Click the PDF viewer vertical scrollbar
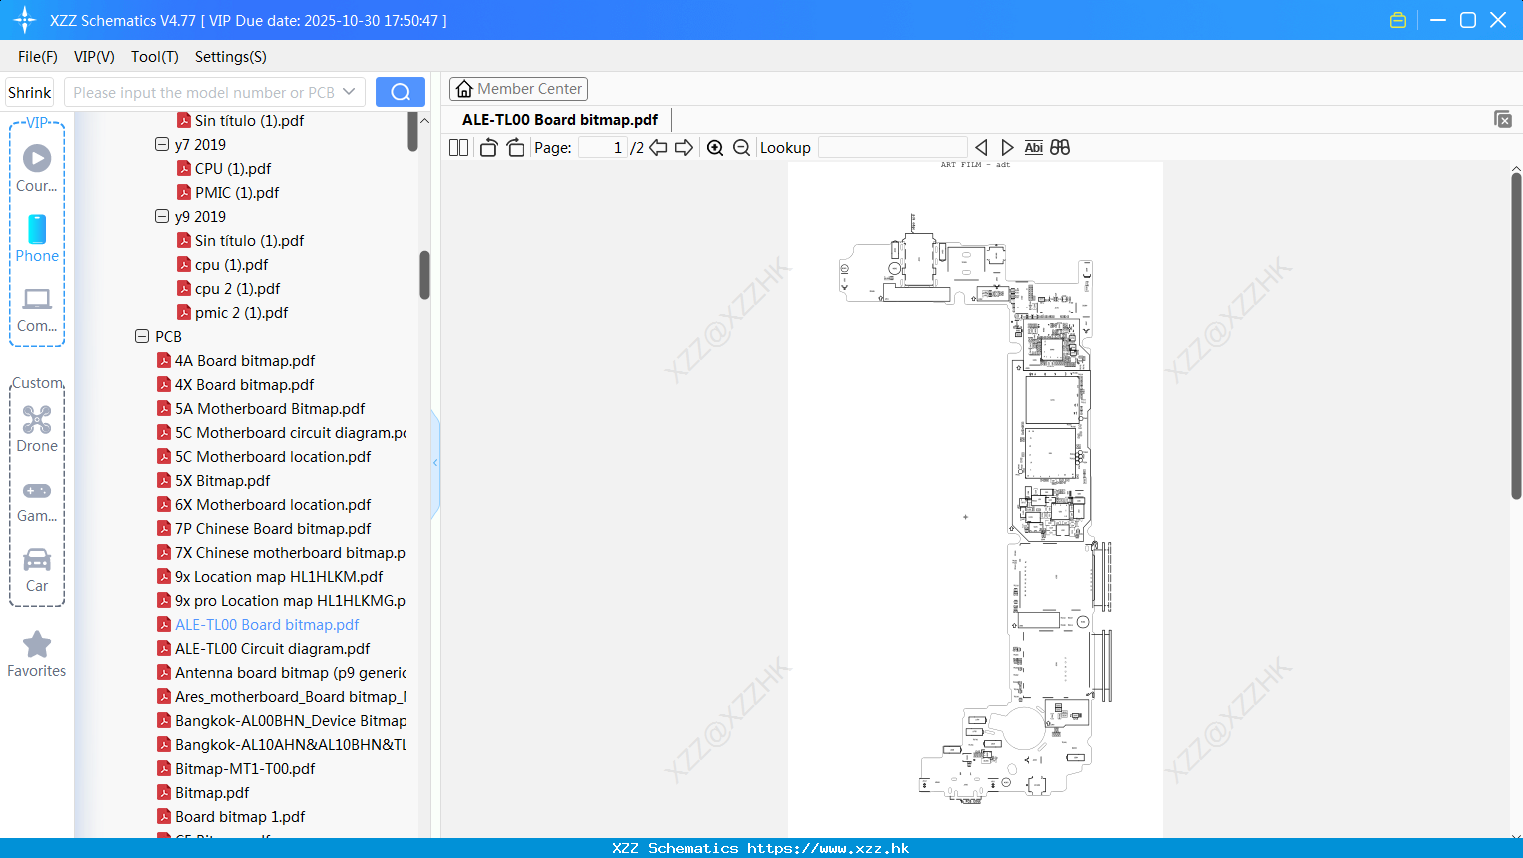 1516,336
